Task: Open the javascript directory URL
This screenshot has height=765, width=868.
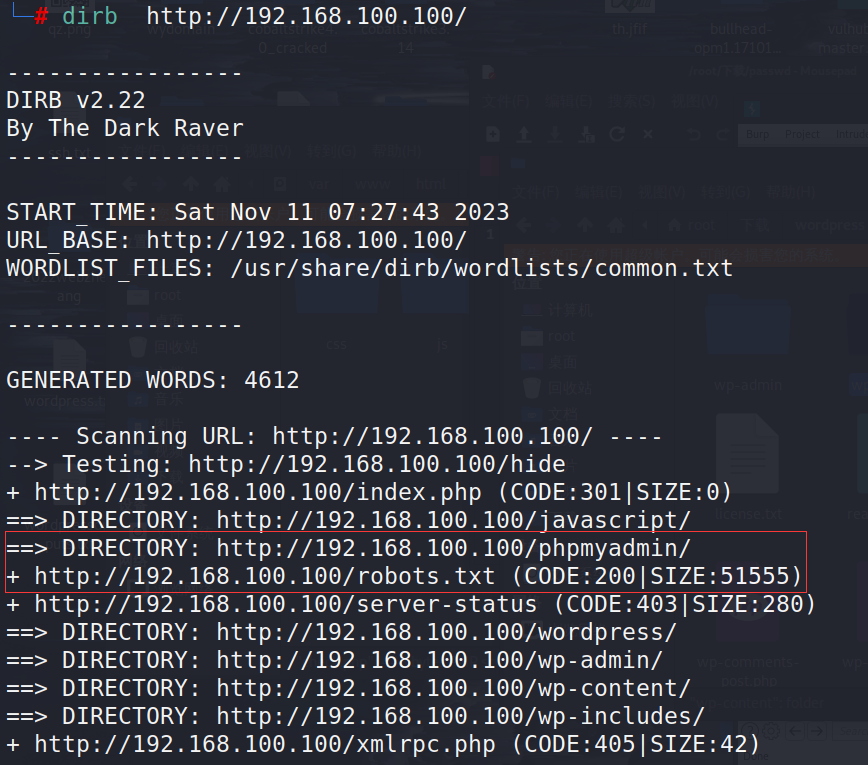Action: click(x=453, y=520)
